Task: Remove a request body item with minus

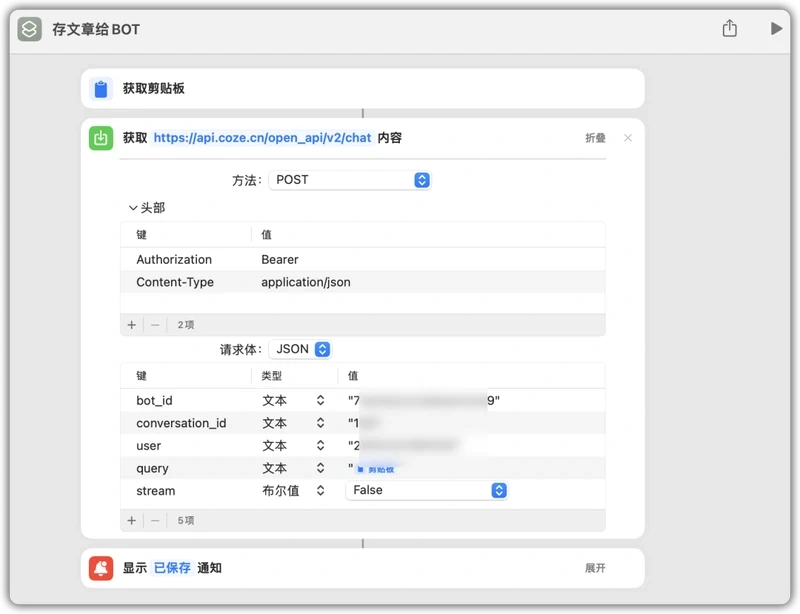Action: coord(156,521)
